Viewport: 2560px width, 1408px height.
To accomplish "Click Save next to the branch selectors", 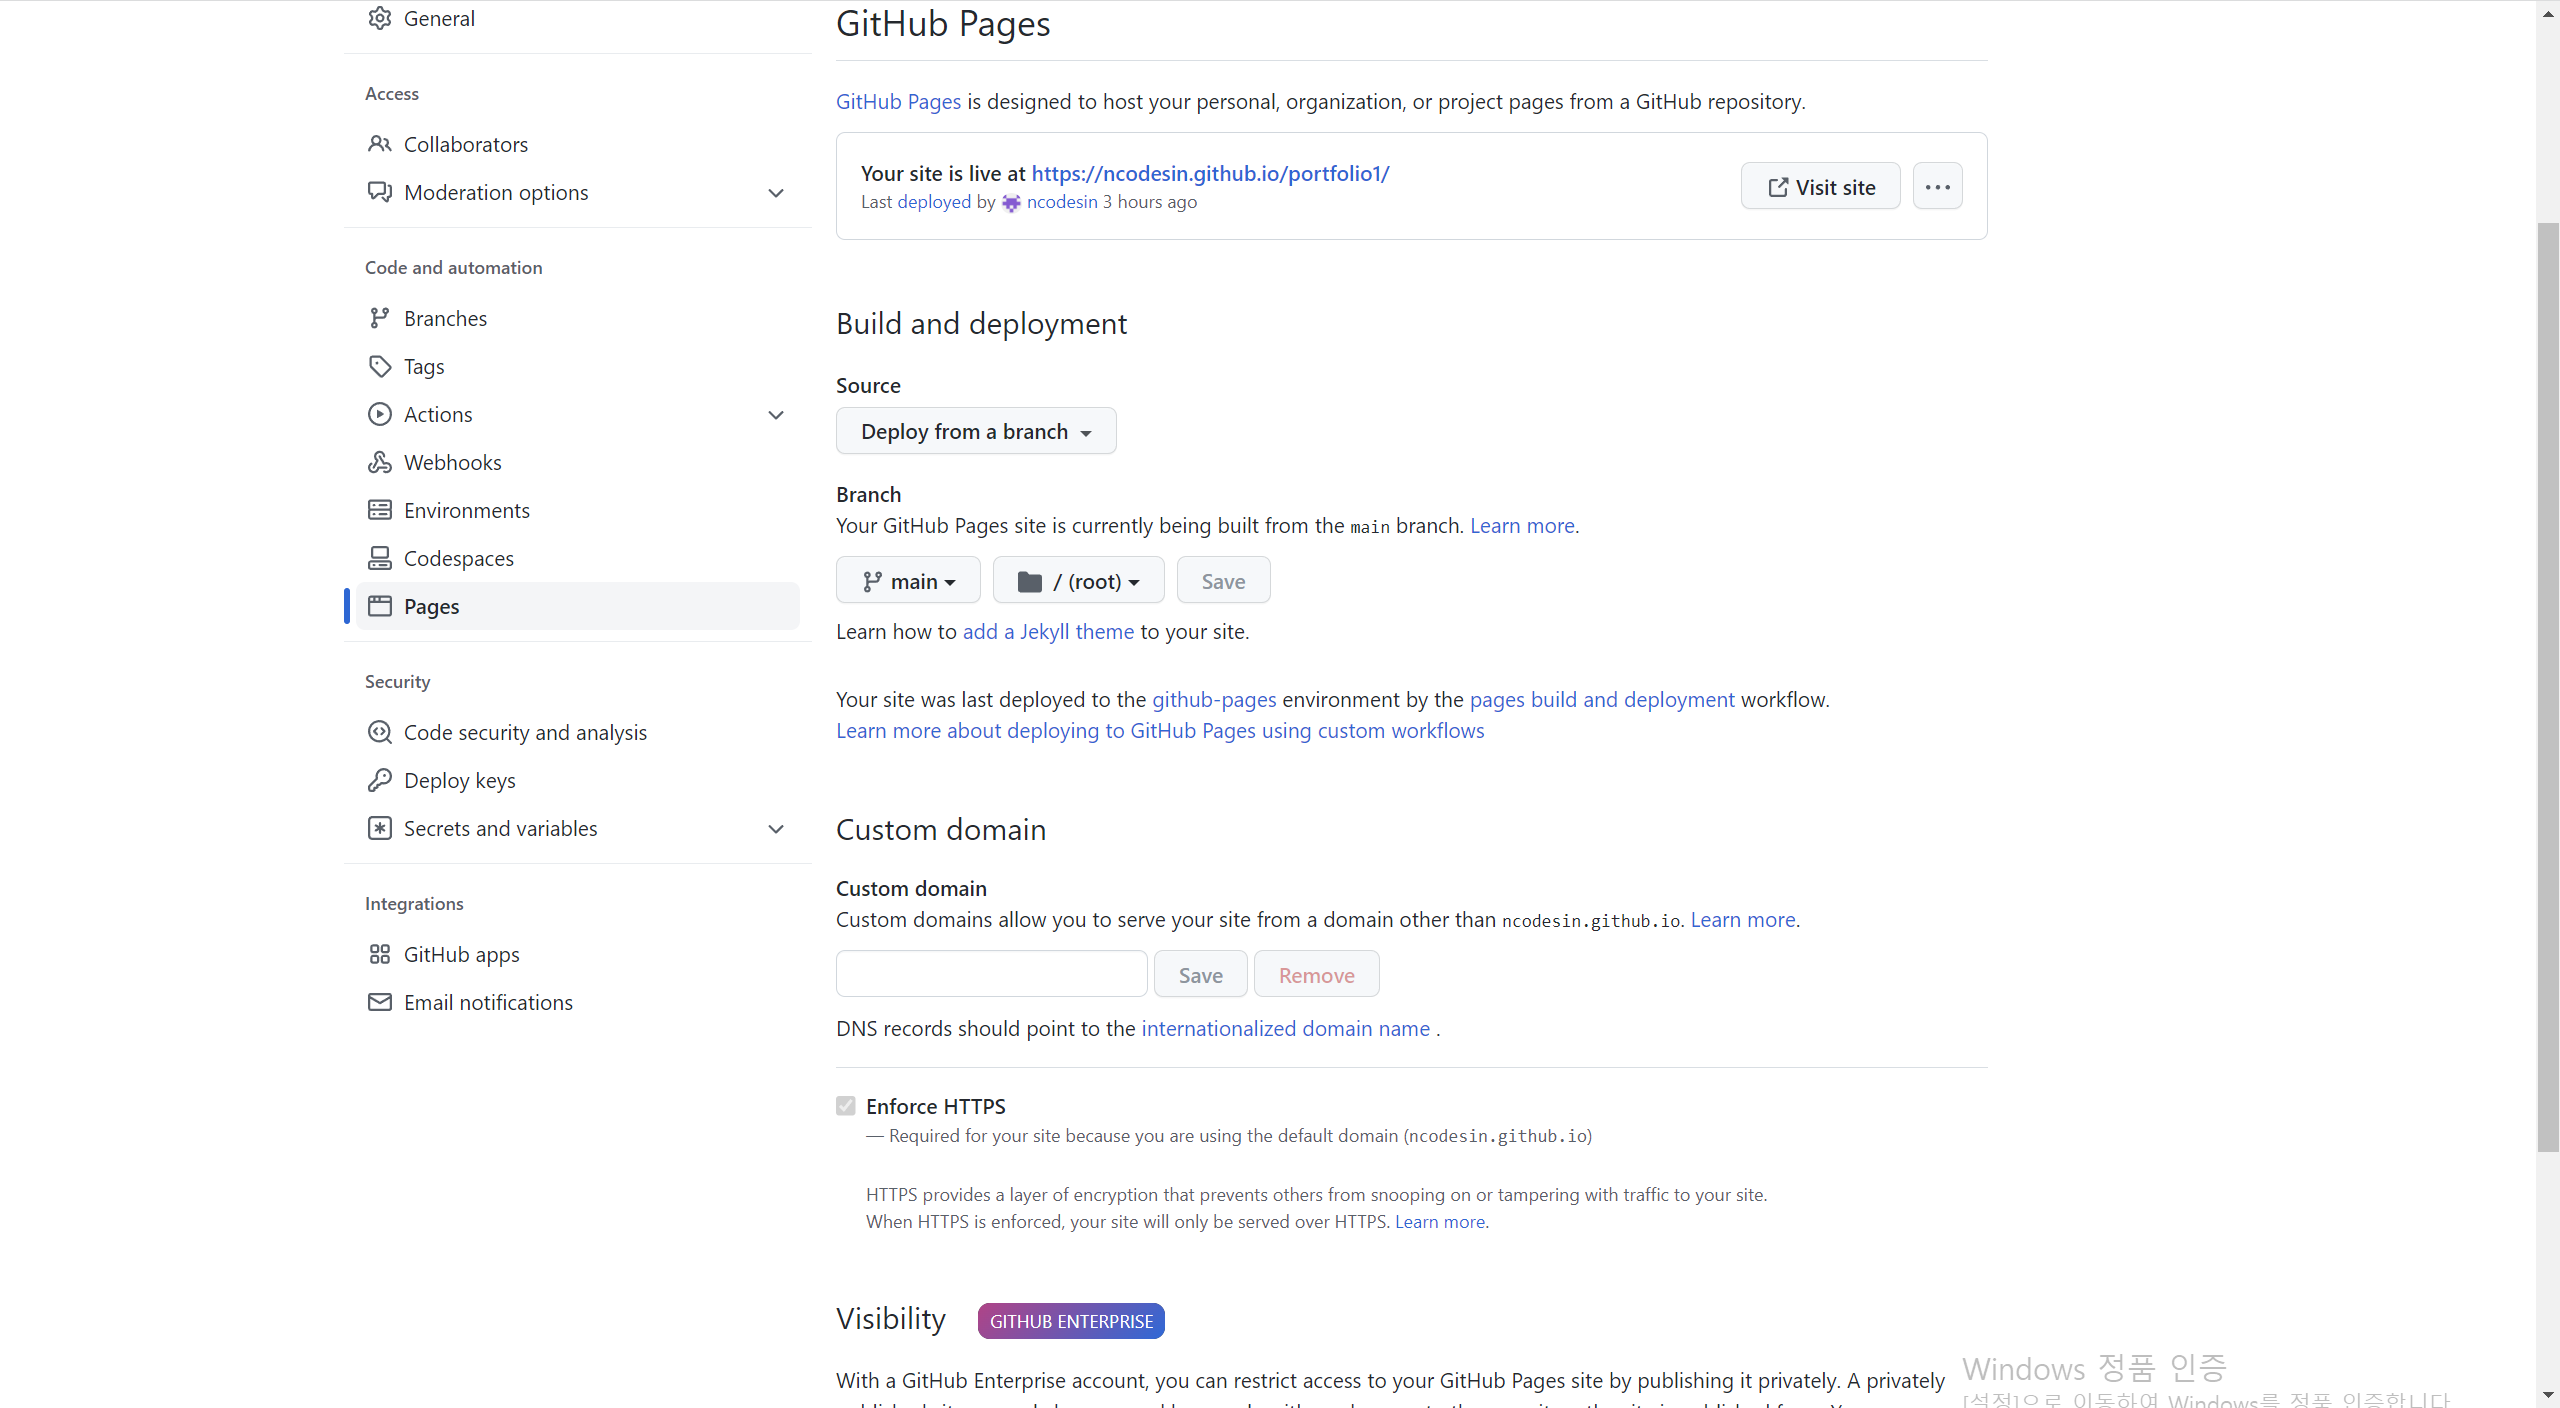I will 1223,580.
